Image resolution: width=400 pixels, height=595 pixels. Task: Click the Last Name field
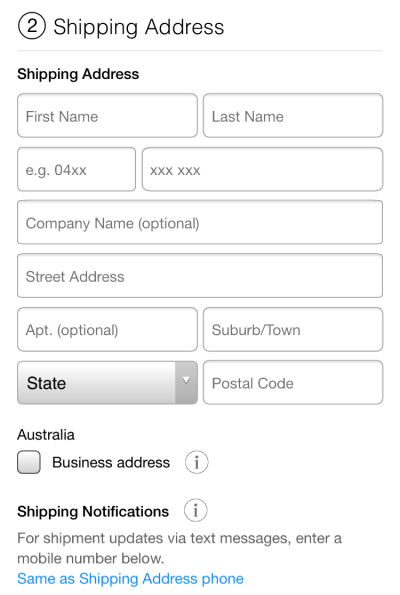(x=293, y=115)
